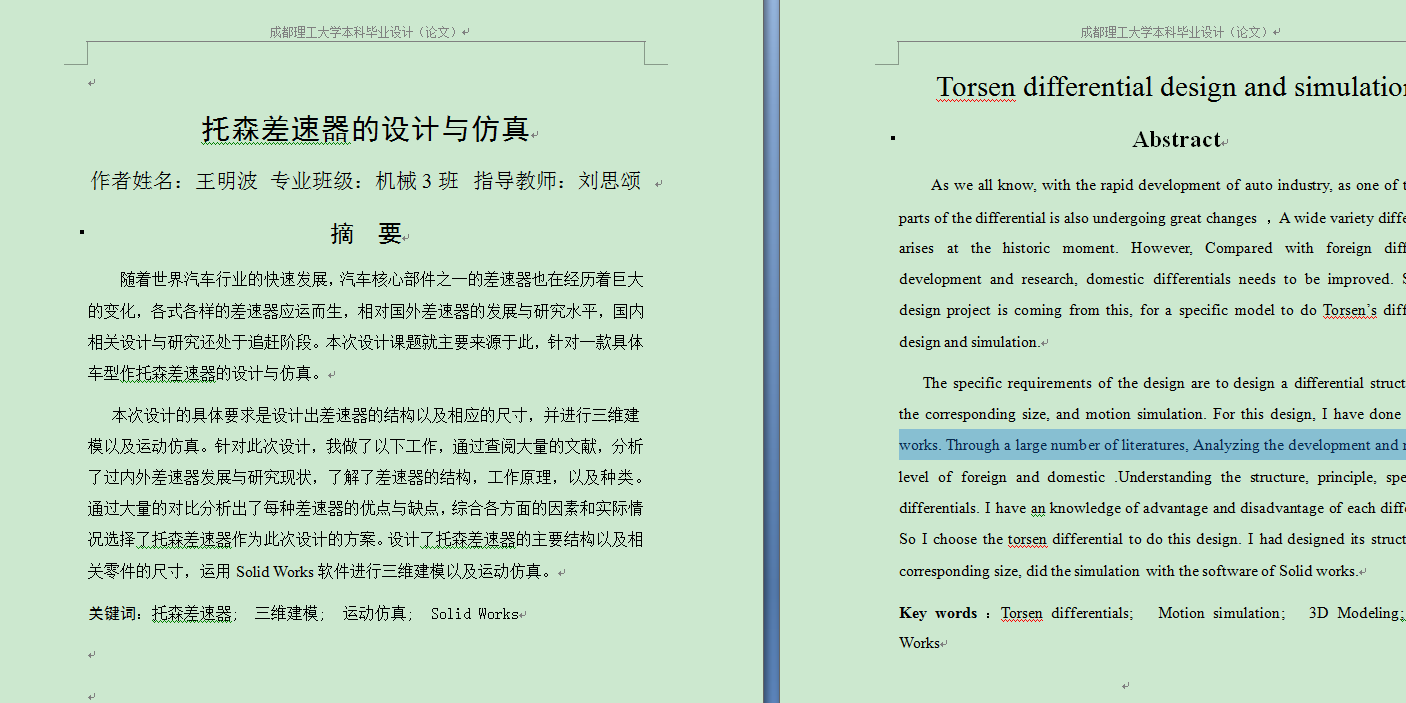Click the 关键词 label
The image size is (1406, 703).
[116, 613]
